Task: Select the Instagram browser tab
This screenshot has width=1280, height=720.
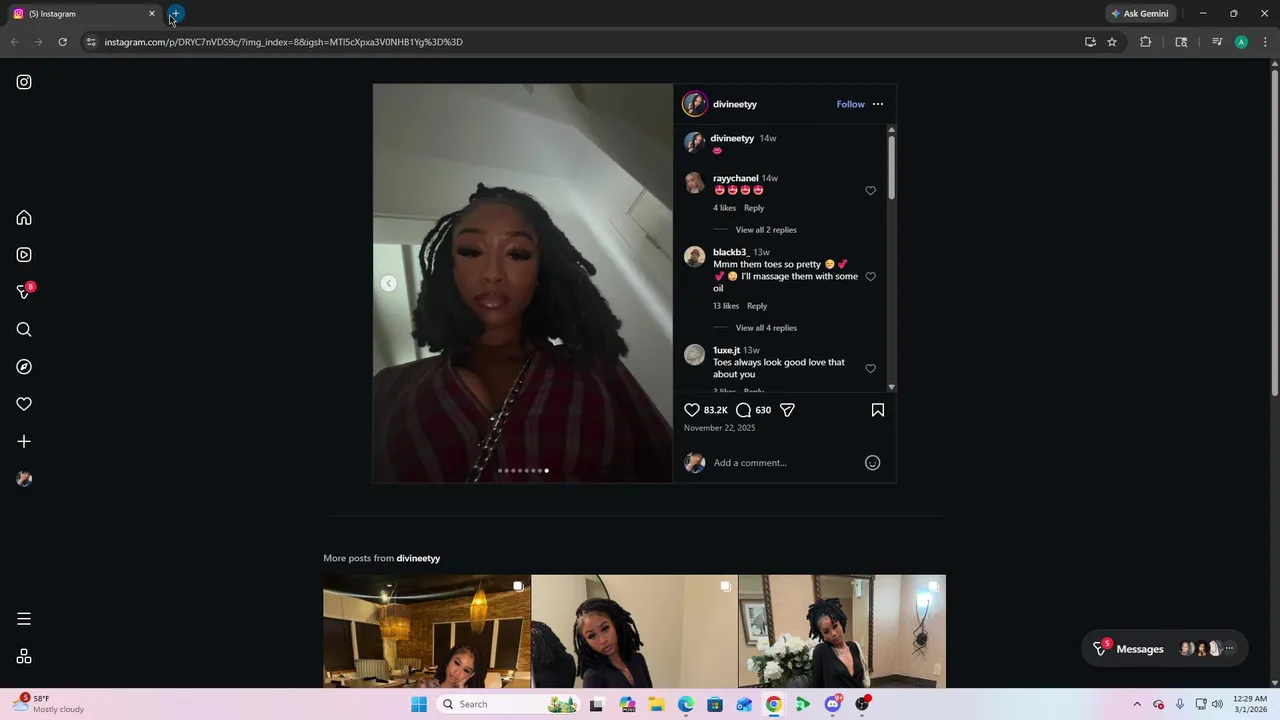Action: click(85, 14)
